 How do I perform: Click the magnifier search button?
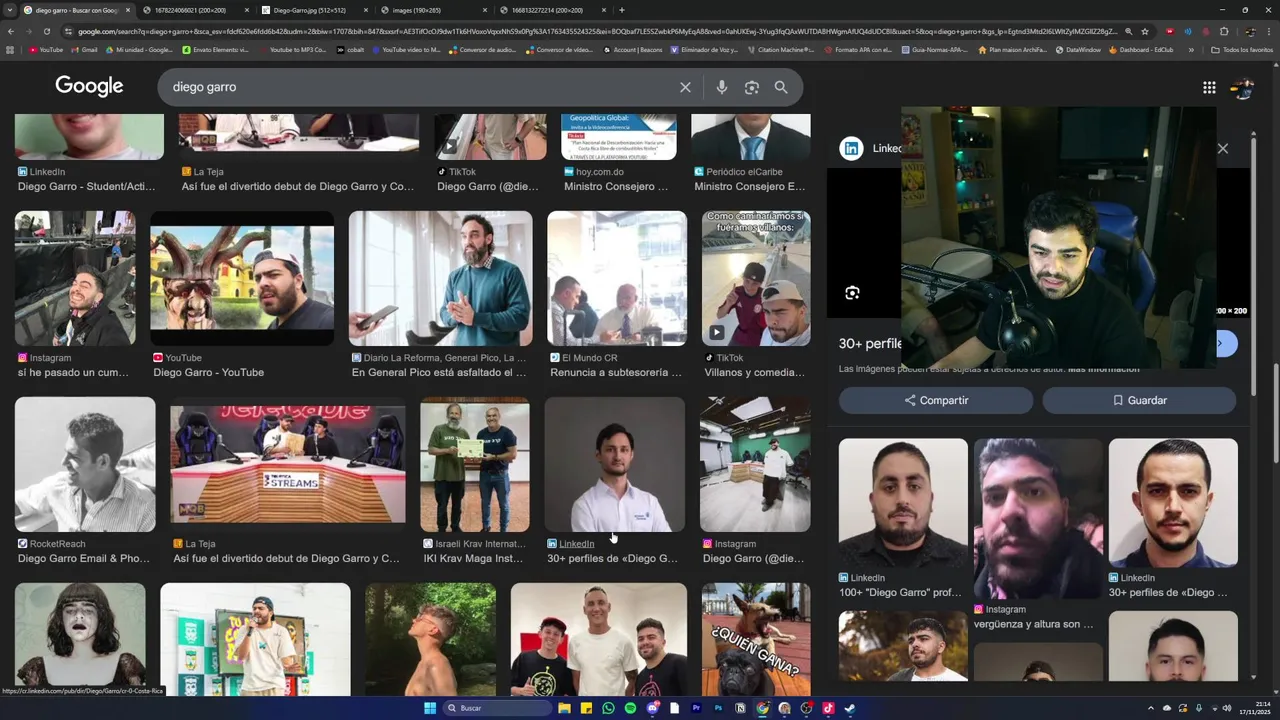(781, 87)
